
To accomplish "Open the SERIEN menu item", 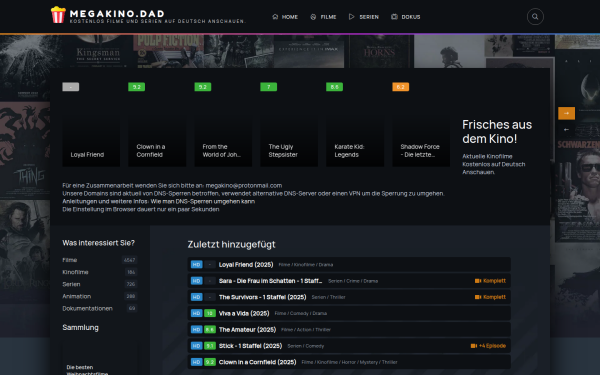I will tap(364, 17).
